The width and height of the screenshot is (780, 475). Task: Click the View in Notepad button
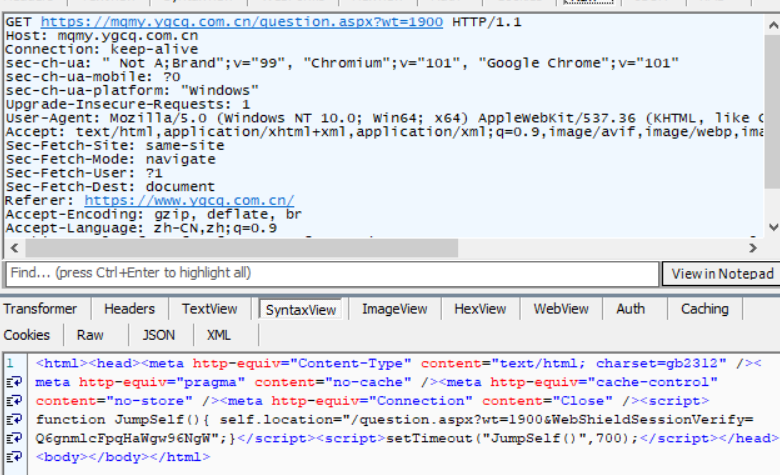click(x=722, y=274)
